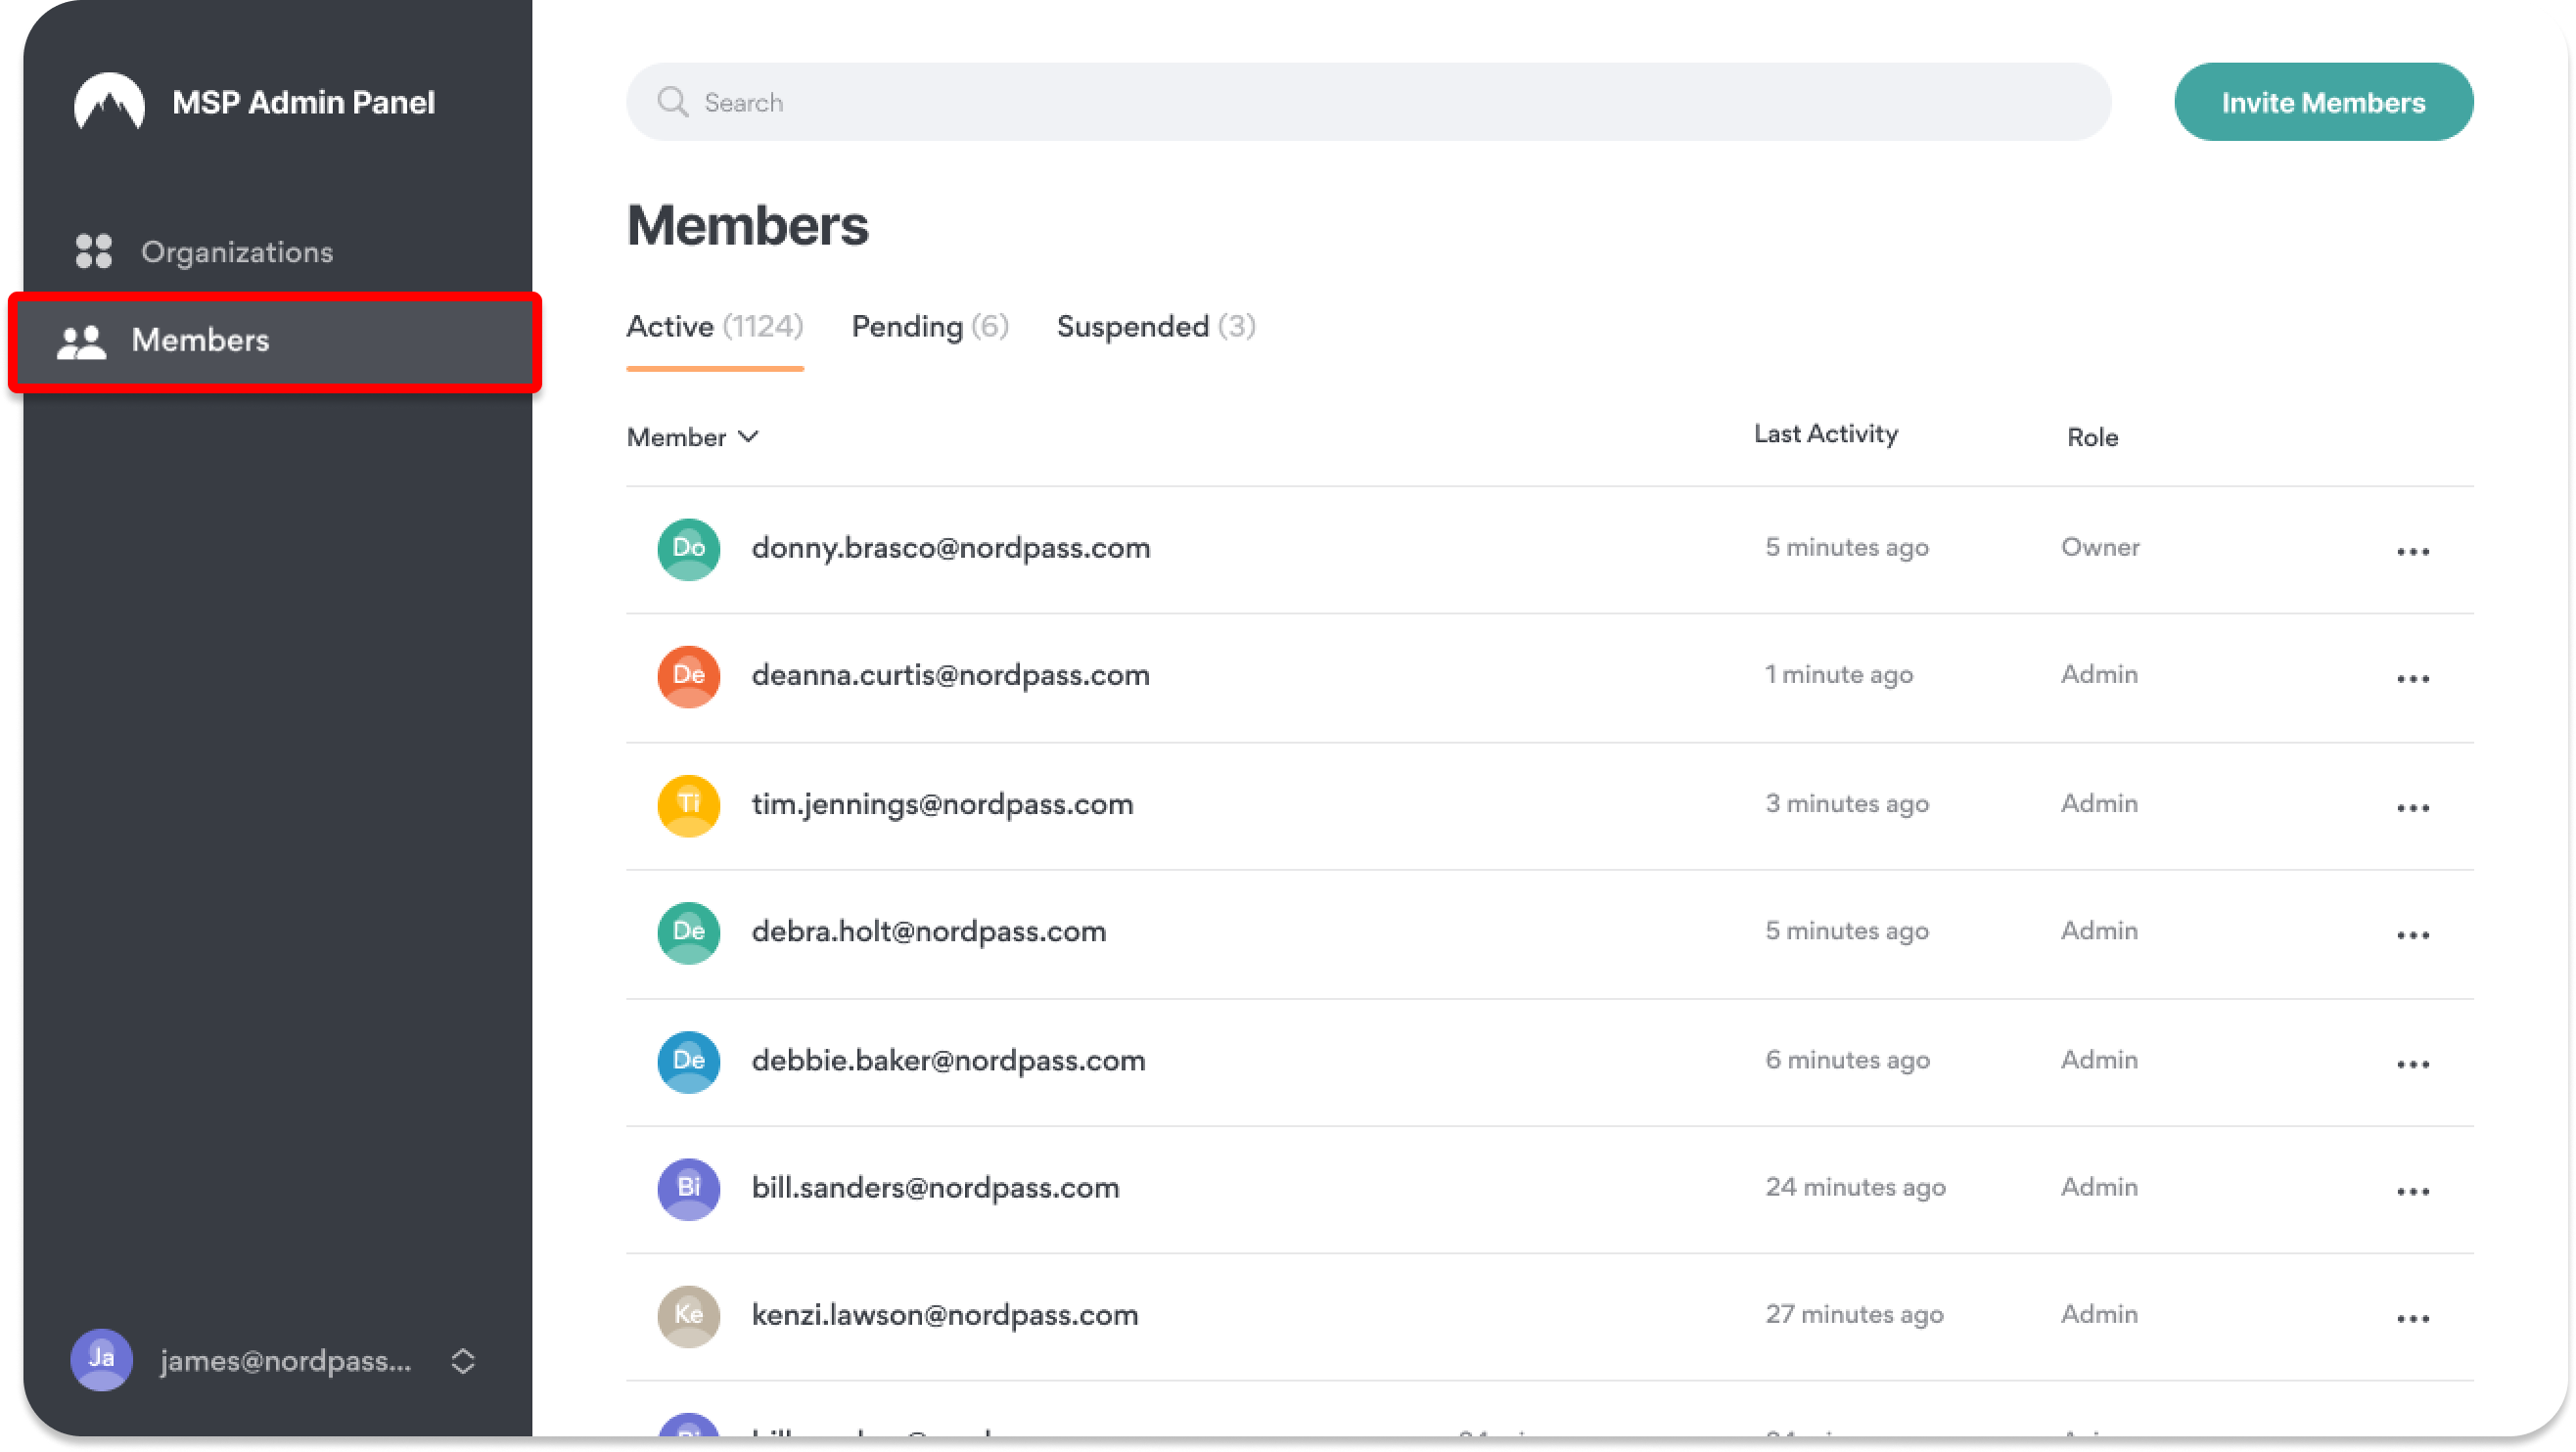Click the Admin role of deanna.curtis
Screen dimensions: 2576x1452
coord(2099,674)
